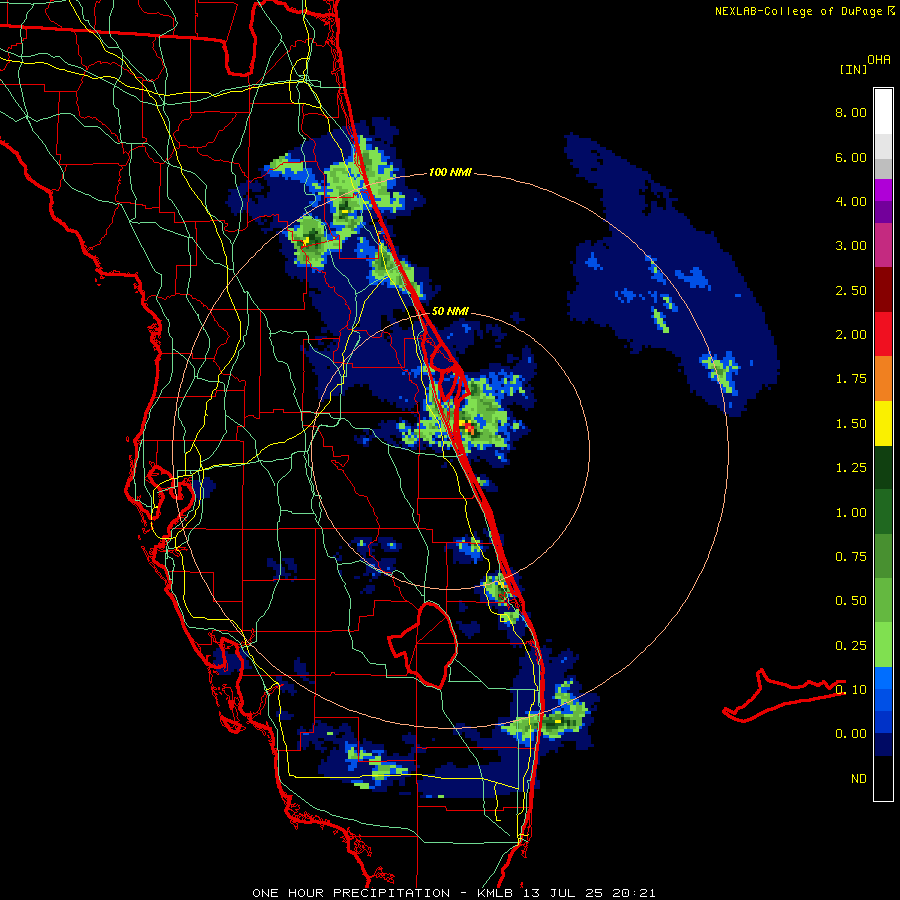Image resolution: width=900 pixels, height=900 pixels.
Task: Click the orange legend swatch near 1.75
Action: pos(883,379)
